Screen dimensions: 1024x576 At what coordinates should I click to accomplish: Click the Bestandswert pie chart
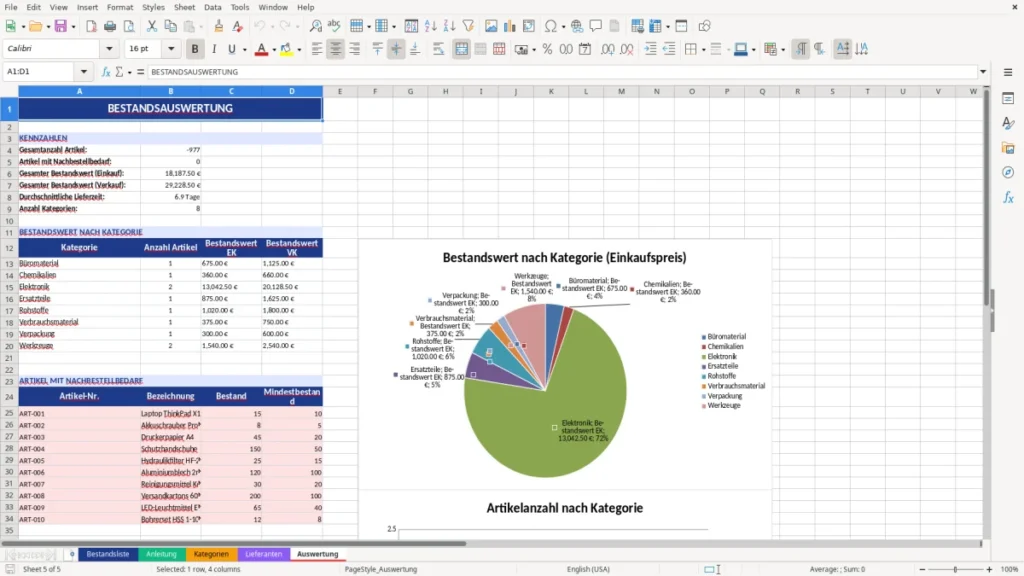point(545,391)
